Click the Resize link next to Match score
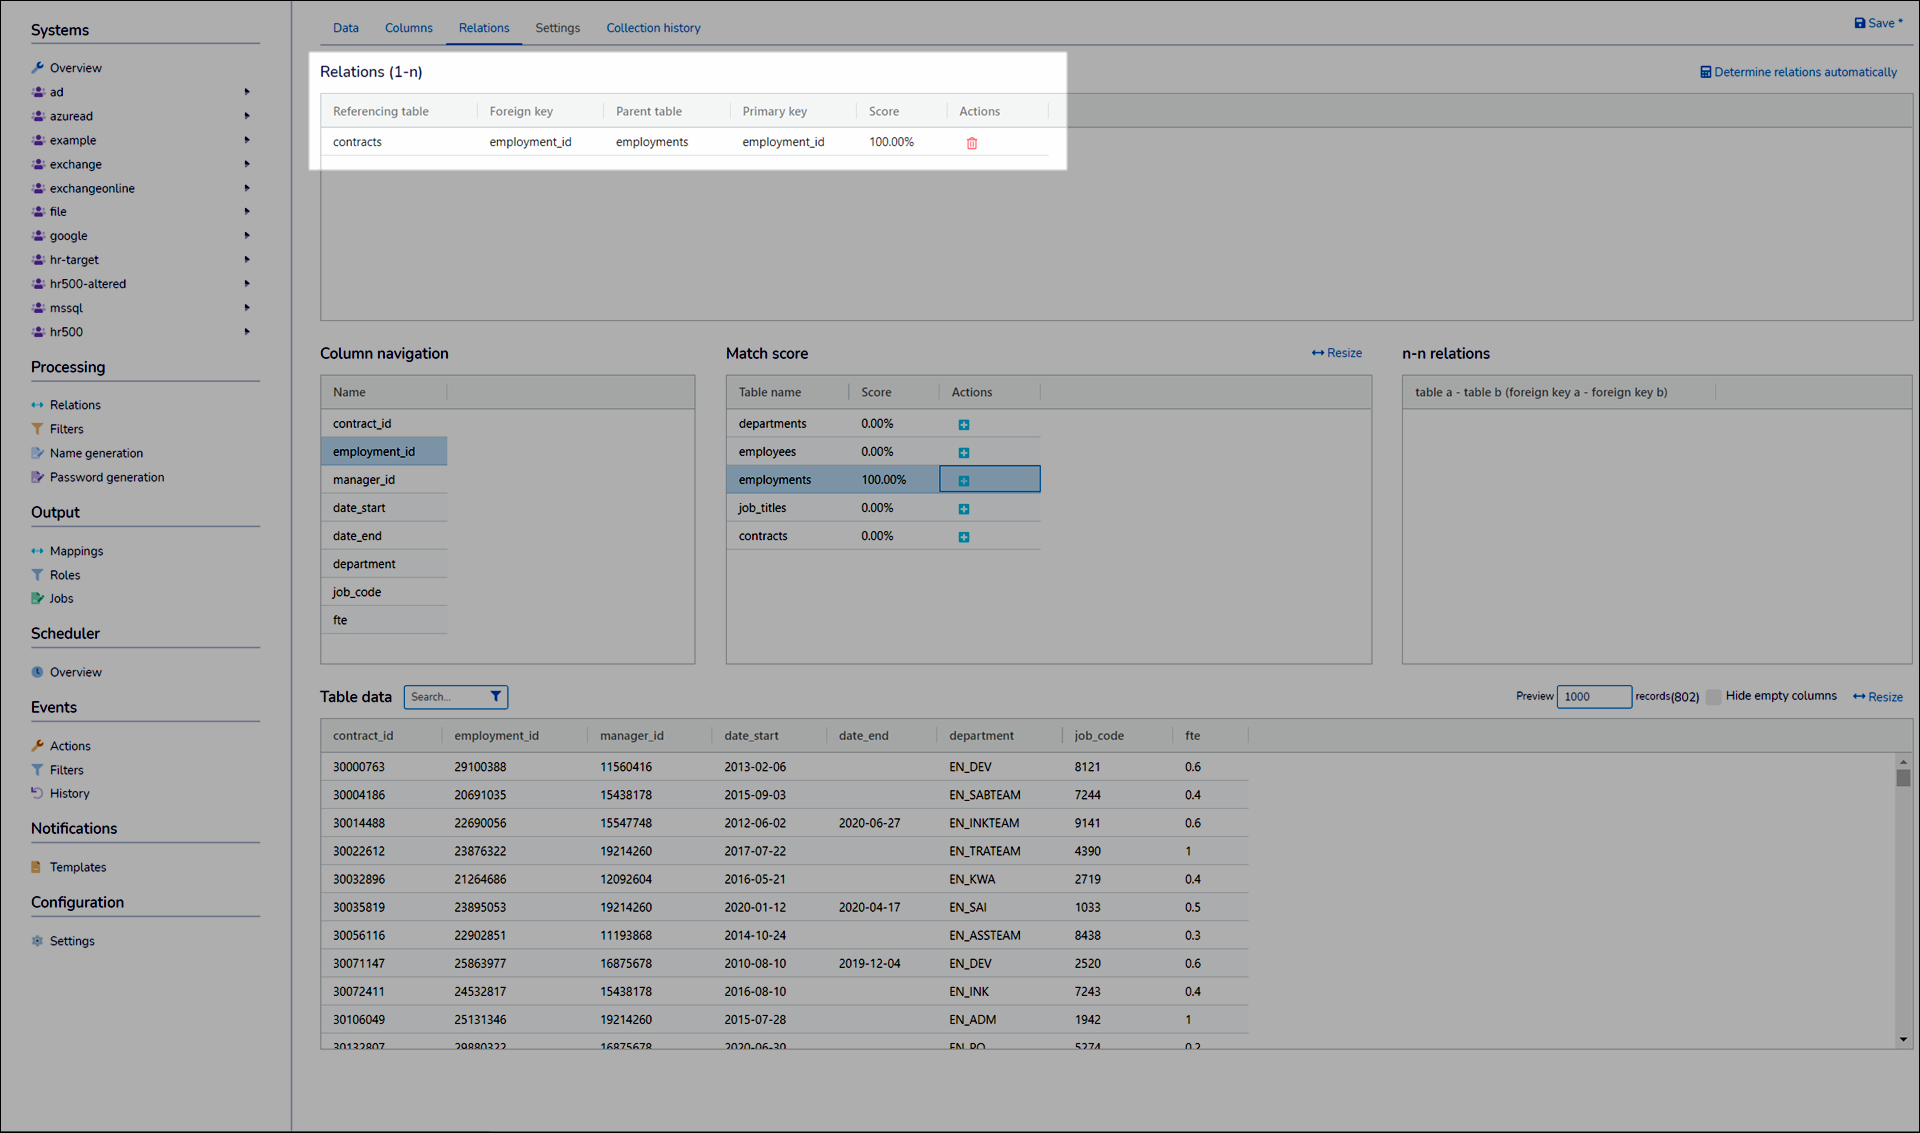1920x1133 pixels. point(1336,353)
